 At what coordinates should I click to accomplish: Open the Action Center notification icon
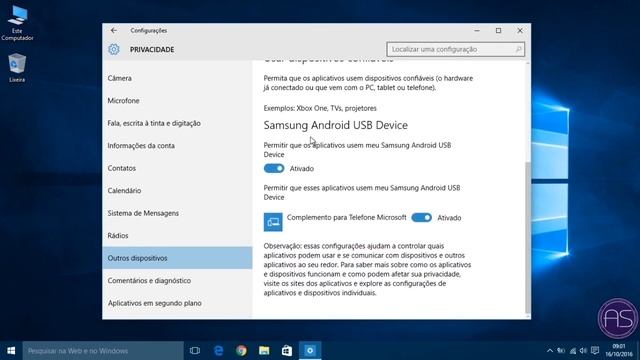click(595, 351)
